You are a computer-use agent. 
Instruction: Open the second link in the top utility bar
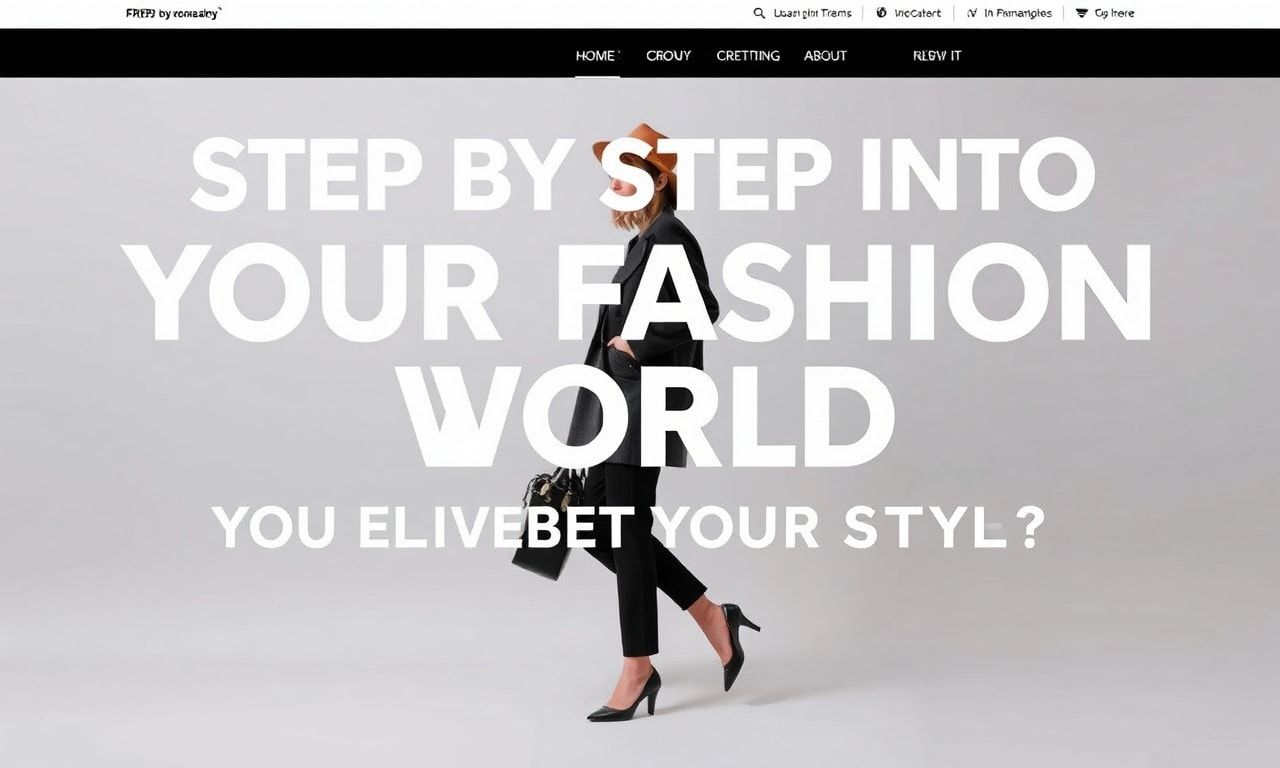point(917,13)
